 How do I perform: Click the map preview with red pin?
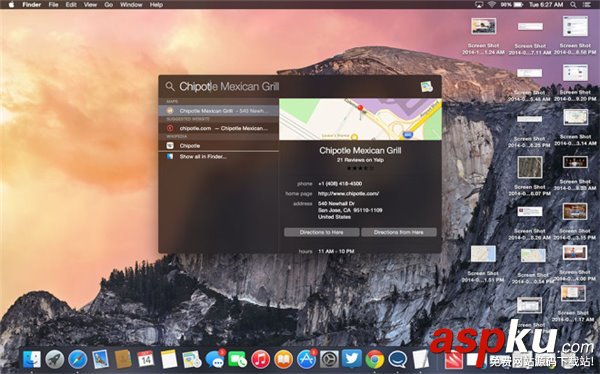(360, 119)
